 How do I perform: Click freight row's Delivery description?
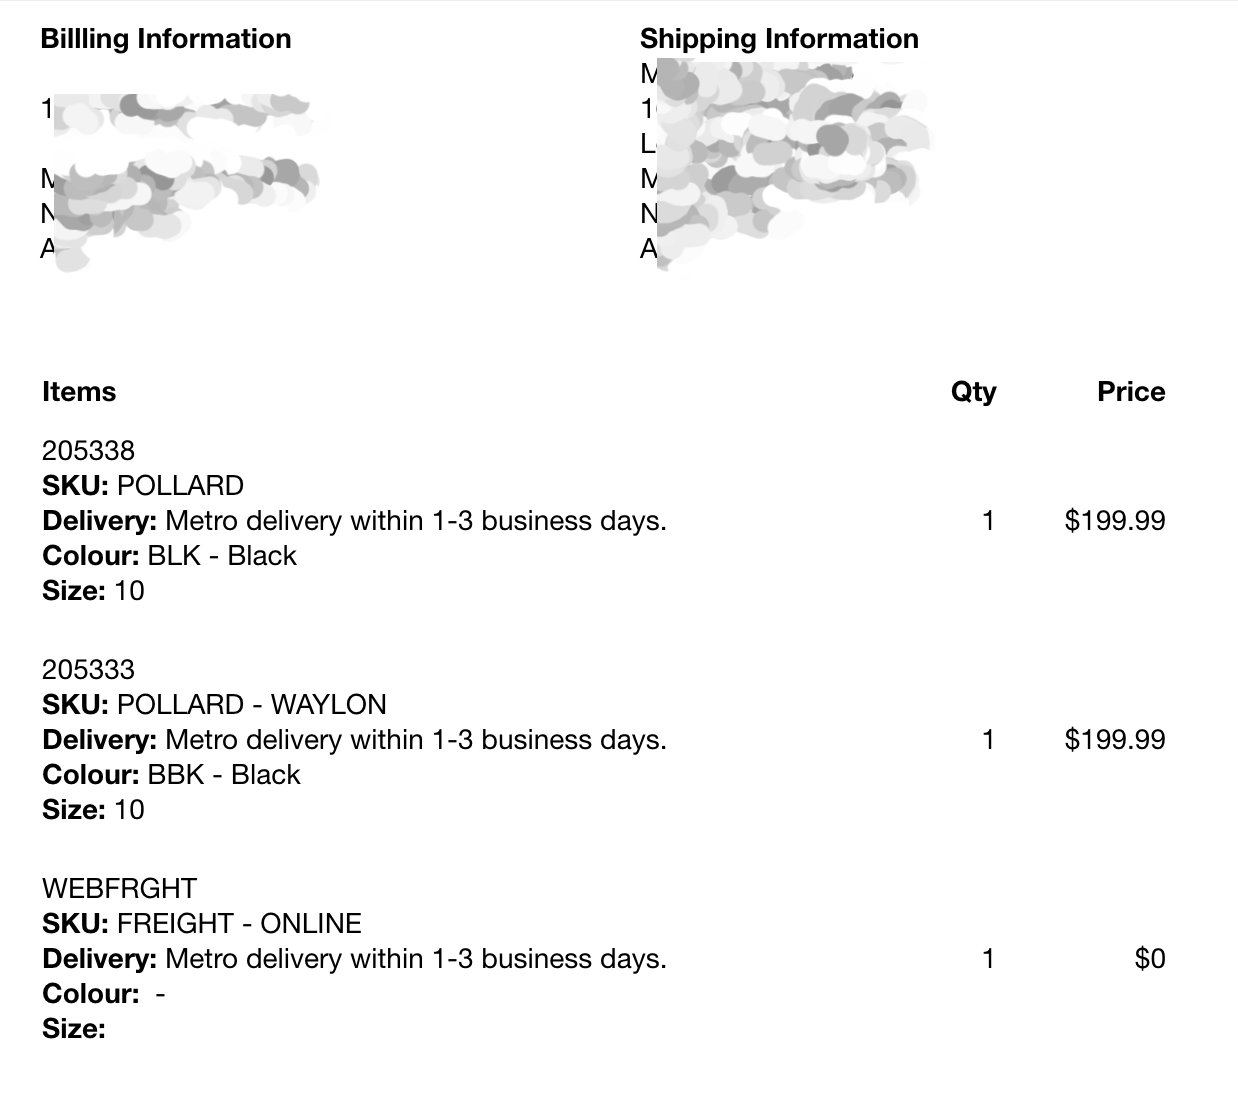[x=354, y=959]
